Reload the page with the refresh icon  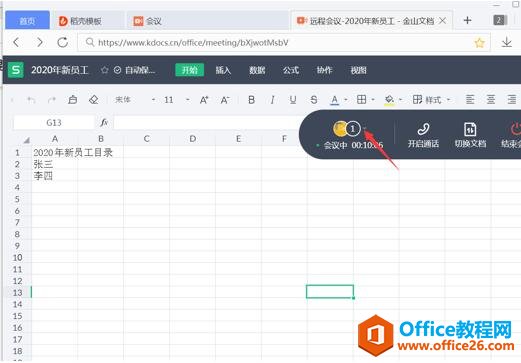pyautogui.click(x=63, y=42)
